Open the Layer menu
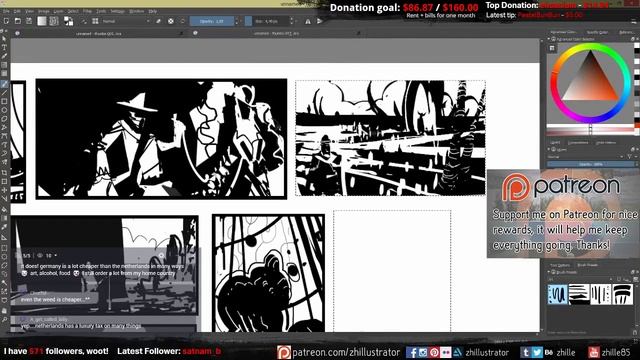Image resolution: width=640 pixels, height=360 pixels. (x=58, y=11)
